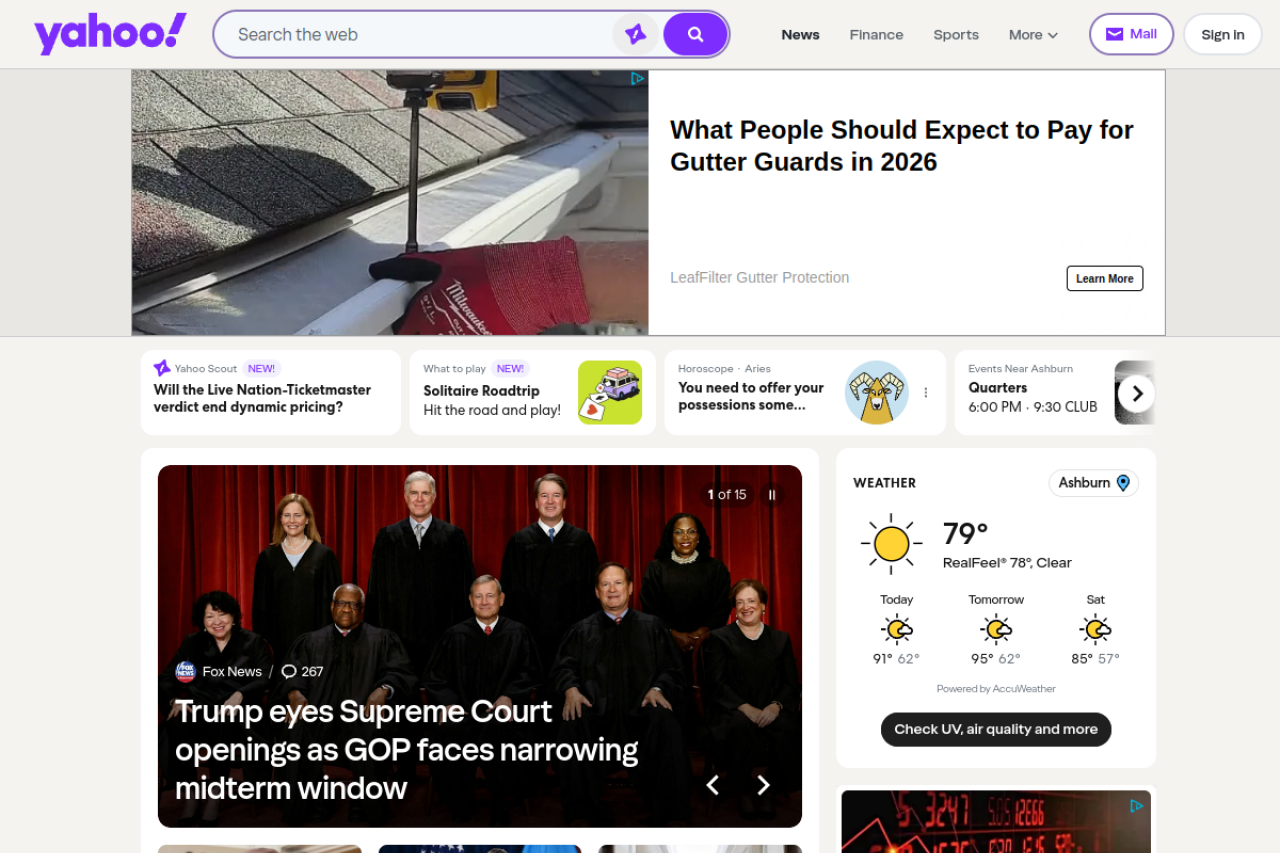Viewport: 1280px width, 853px height.
Task: Pause the headline slideshow
Action: pos(772,495)
